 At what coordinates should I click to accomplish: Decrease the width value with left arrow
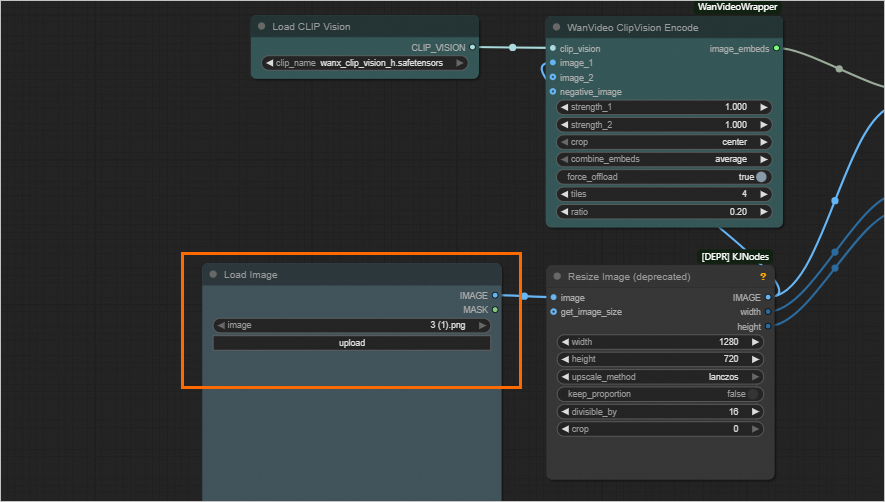pyautogui.click(x=564, y=342)
